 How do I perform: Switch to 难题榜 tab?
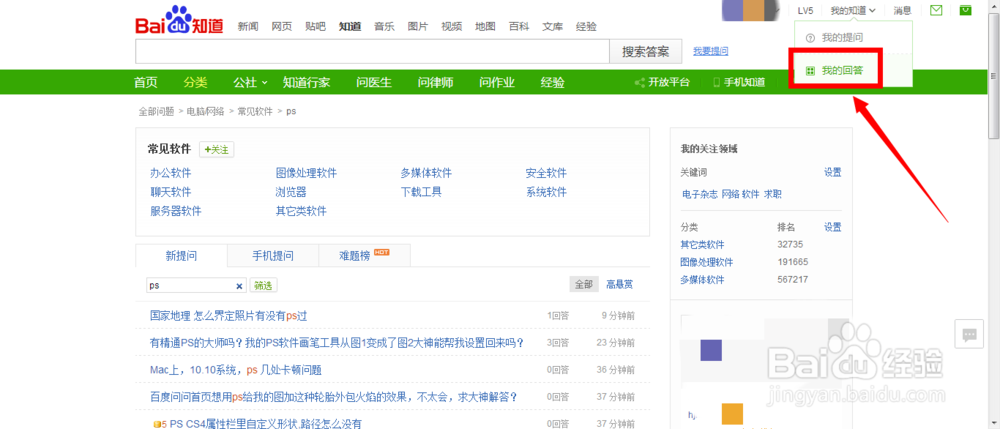364,256
